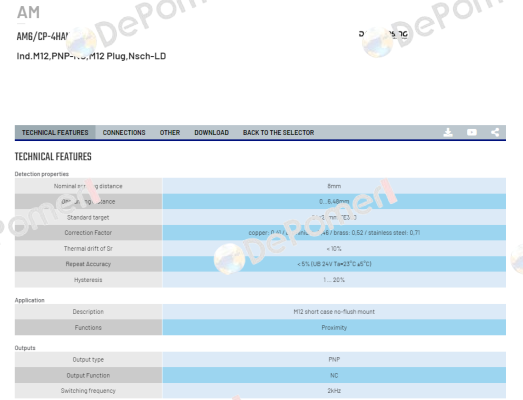Select the Repeat Accuracy value cell
This screenshot has height=400, width=523.
[x=334, y=264]
